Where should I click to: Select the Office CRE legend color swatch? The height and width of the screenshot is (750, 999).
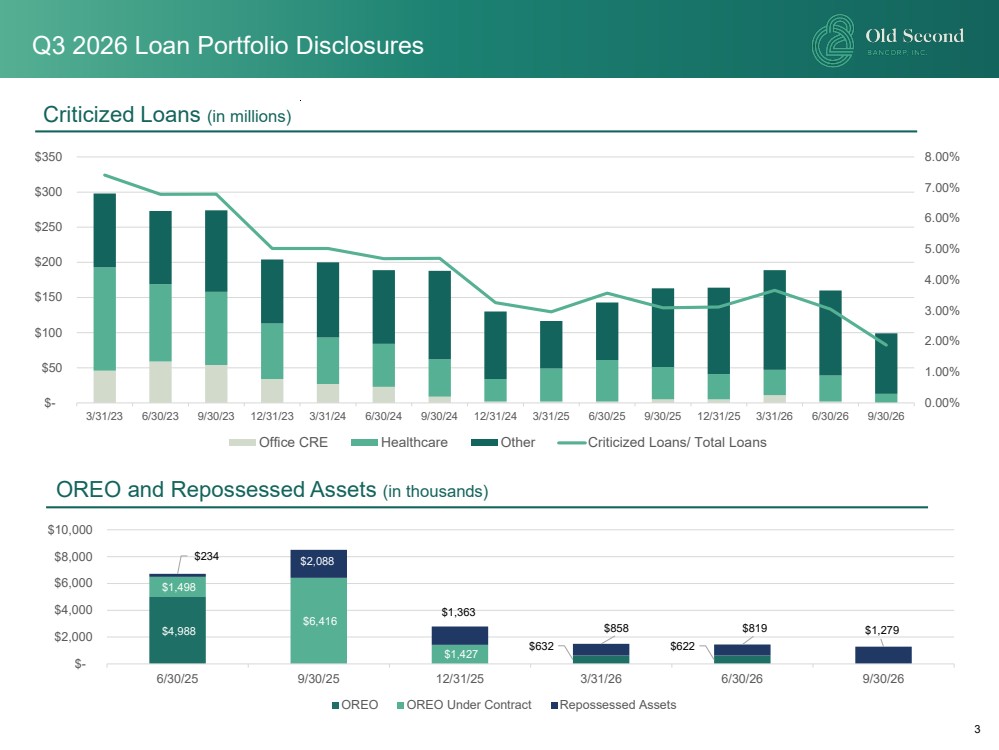coord(242,442)
